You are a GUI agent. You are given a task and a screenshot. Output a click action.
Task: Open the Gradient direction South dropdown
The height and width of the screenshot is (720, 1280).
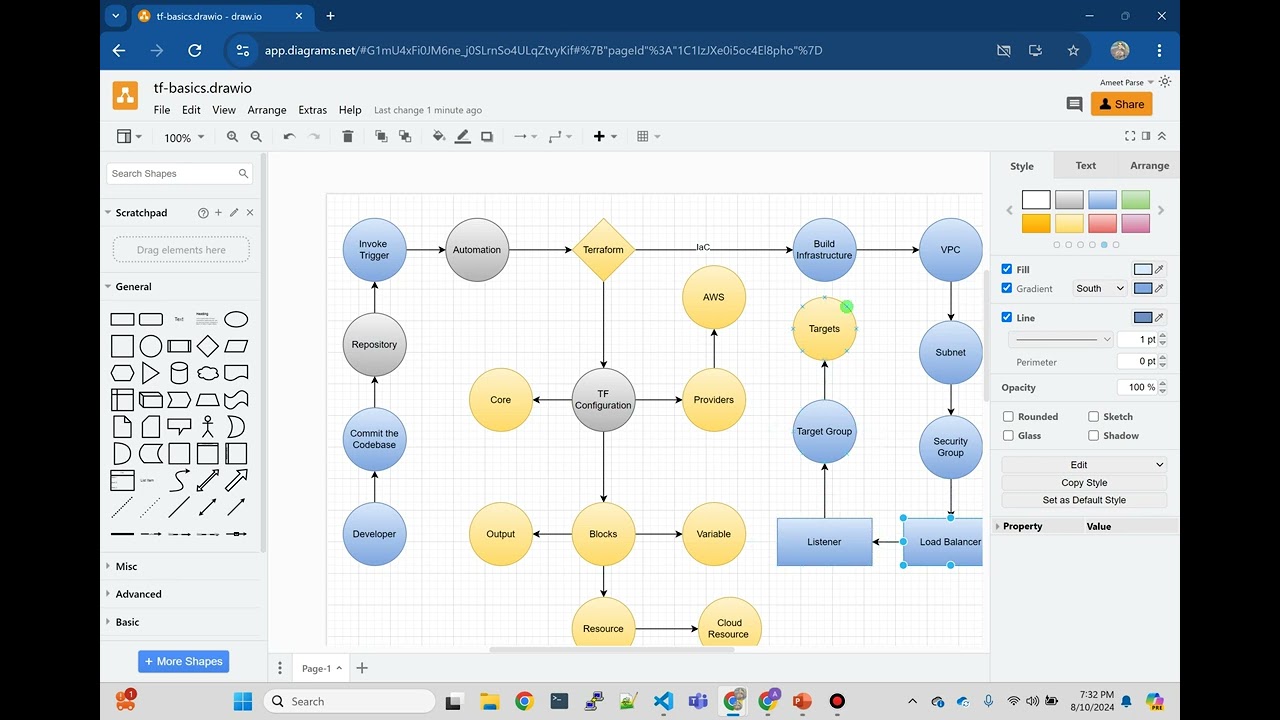pos(1101,288)
